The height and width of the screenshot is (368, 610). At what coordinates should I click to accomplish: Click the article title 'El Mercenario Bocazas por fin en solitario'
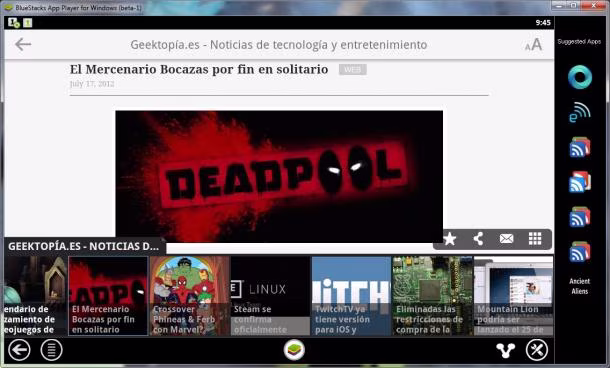click(x=199, y=70)
